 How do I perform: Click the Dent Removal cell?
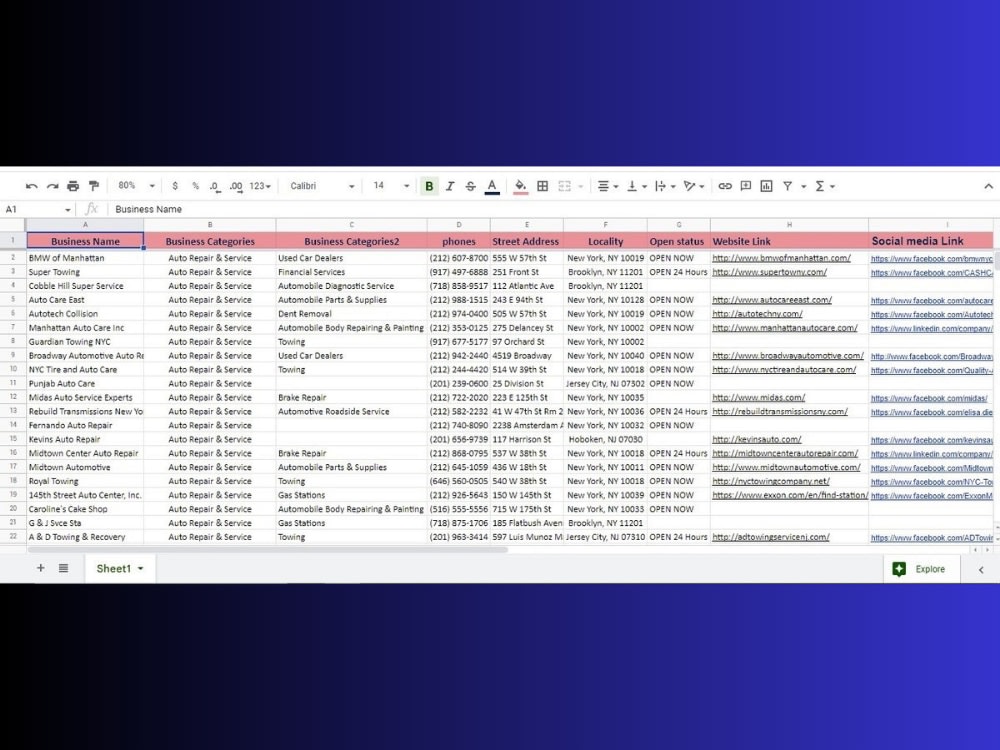[x=351, y=314]
